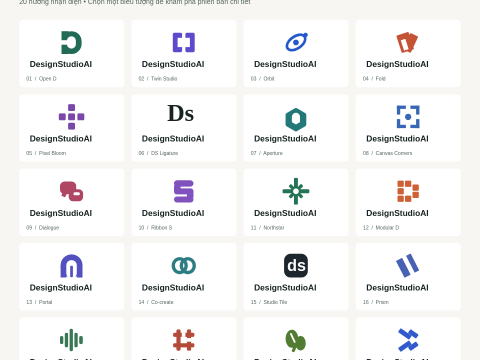Viewport: 480px width, 360px height.
Task: Click the "15 / Studio Tile" label
Action: 269,302
